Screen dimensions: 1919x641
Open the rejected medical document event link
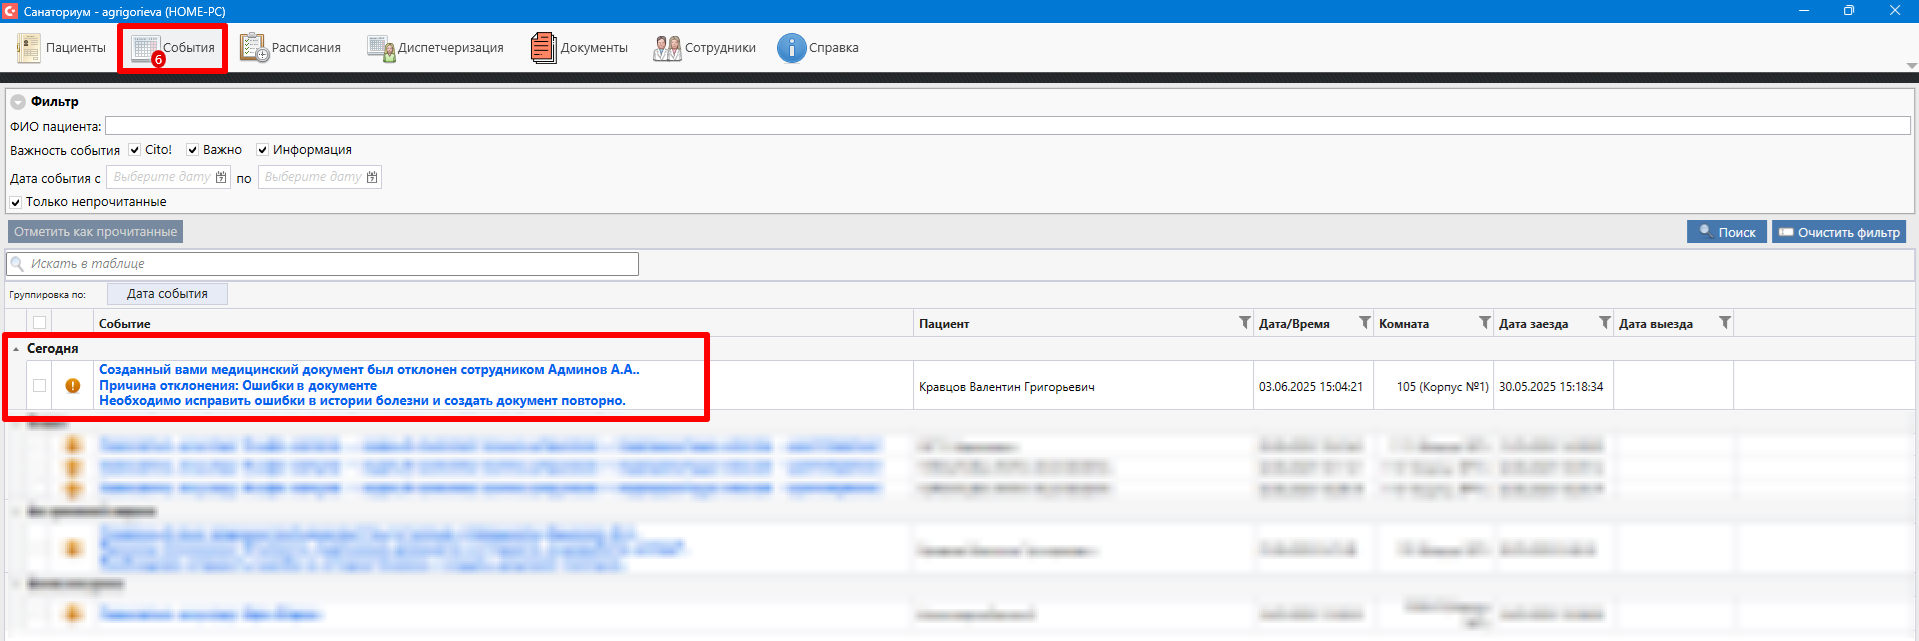point(368,370)
